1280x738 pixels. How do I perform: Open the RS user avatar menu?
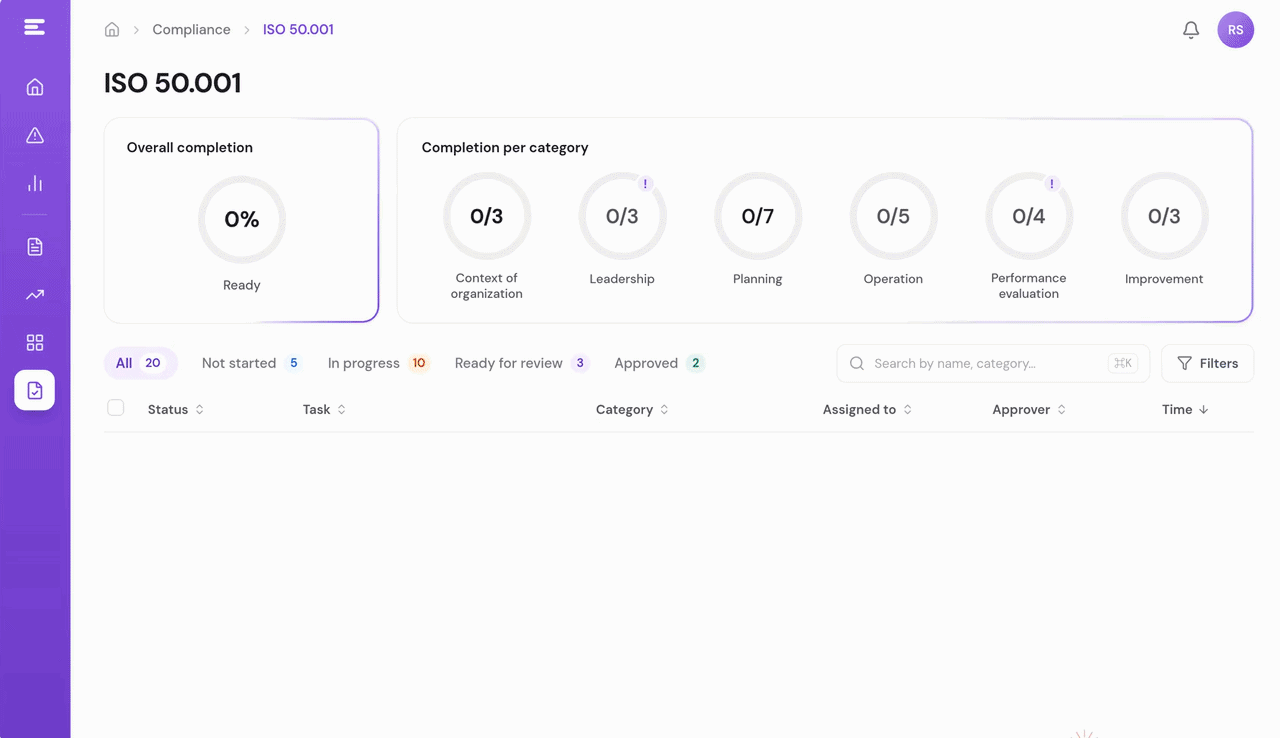1236,30
